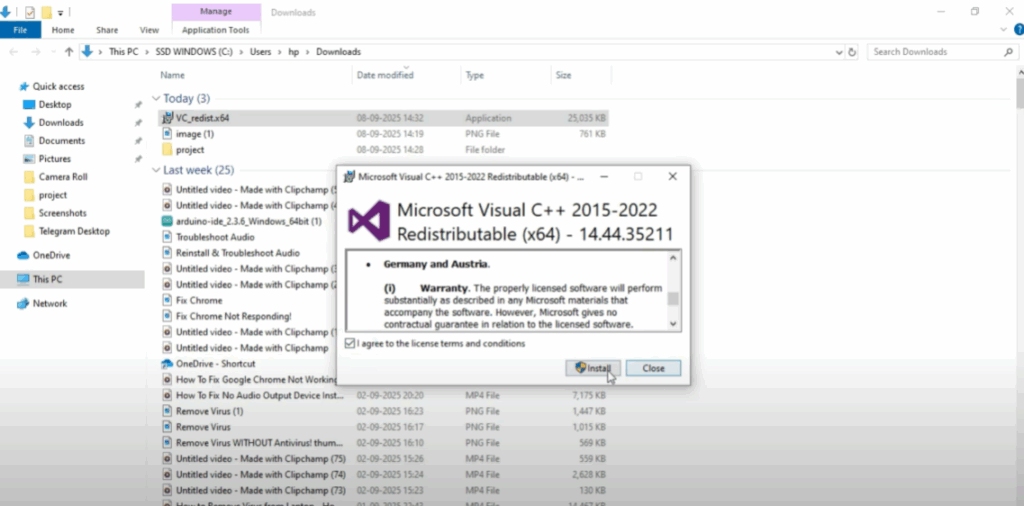The height and width of the screenshot is (506, 1024).
Task: Click the Close button in the installer
Action: 653,368
